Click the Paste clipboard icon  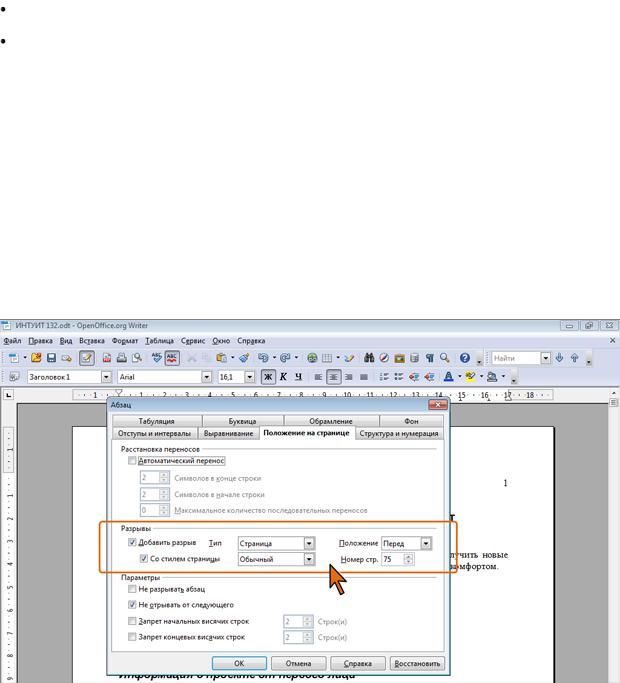coord(222,358)
